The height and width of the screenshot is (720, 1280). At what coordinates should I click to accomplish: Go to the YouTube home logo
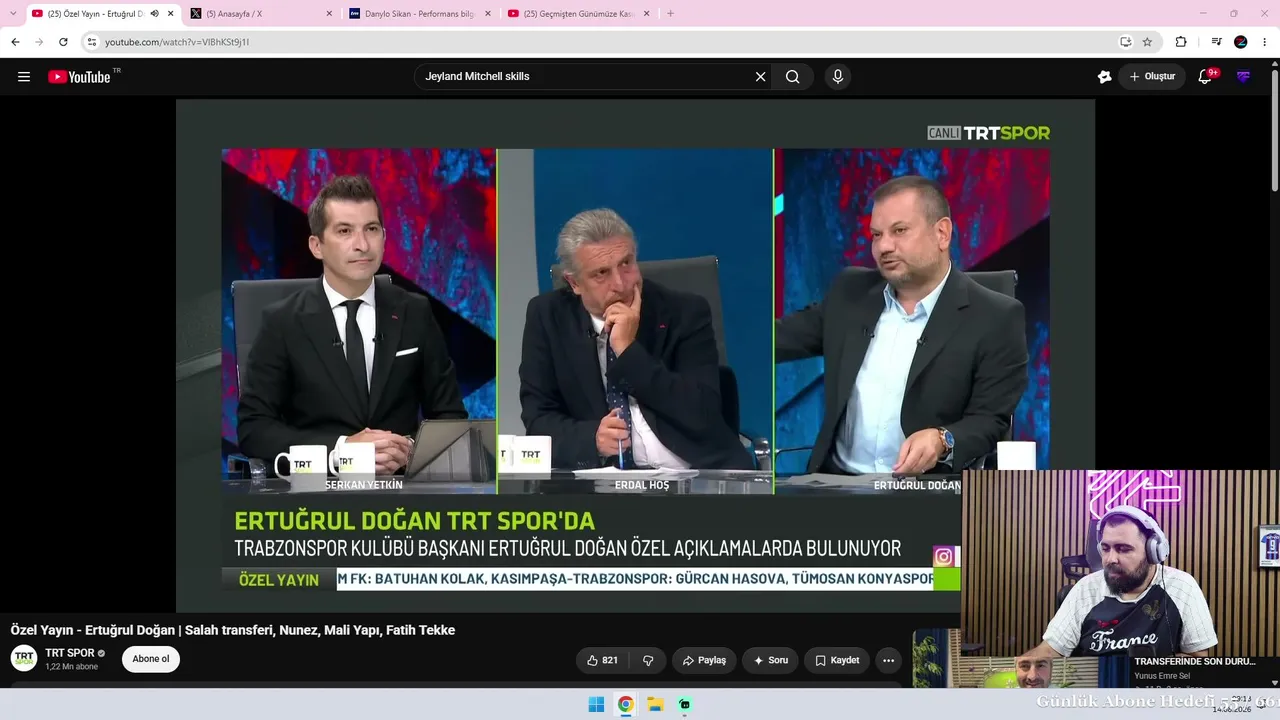pos(79,77)
